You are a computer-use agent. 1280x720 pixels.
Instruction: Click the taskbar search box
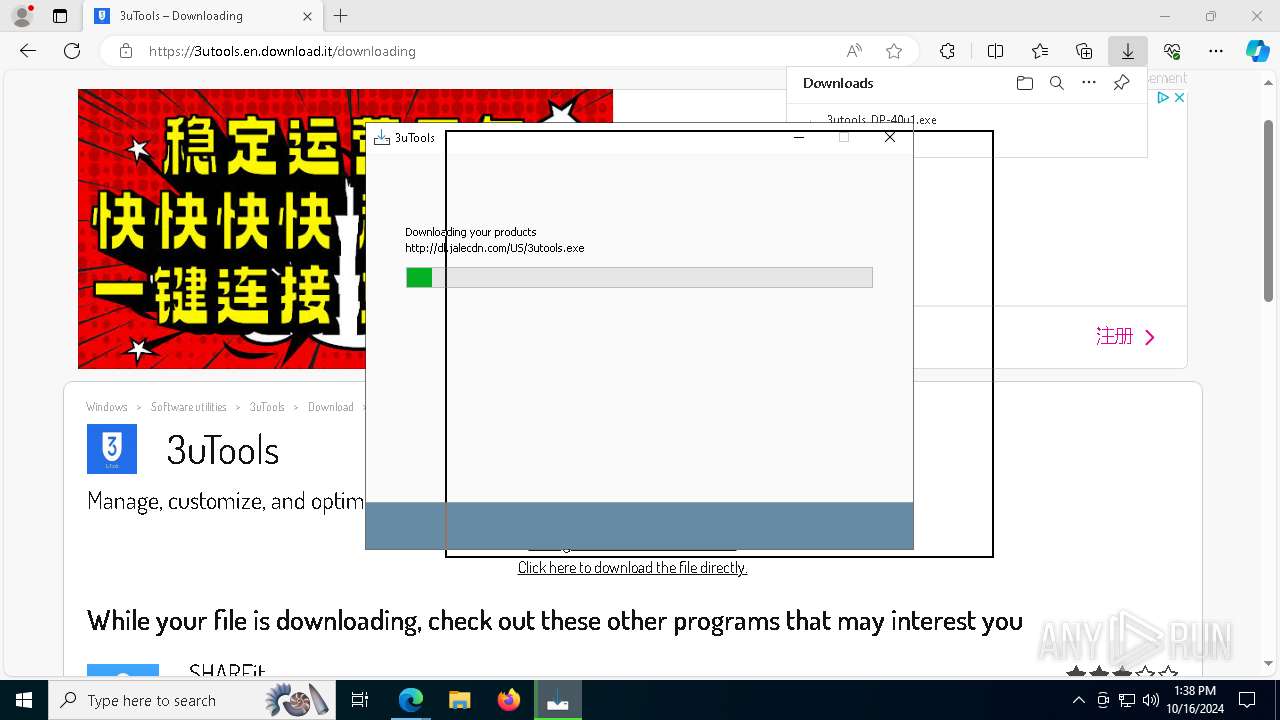tap(190, 700)
